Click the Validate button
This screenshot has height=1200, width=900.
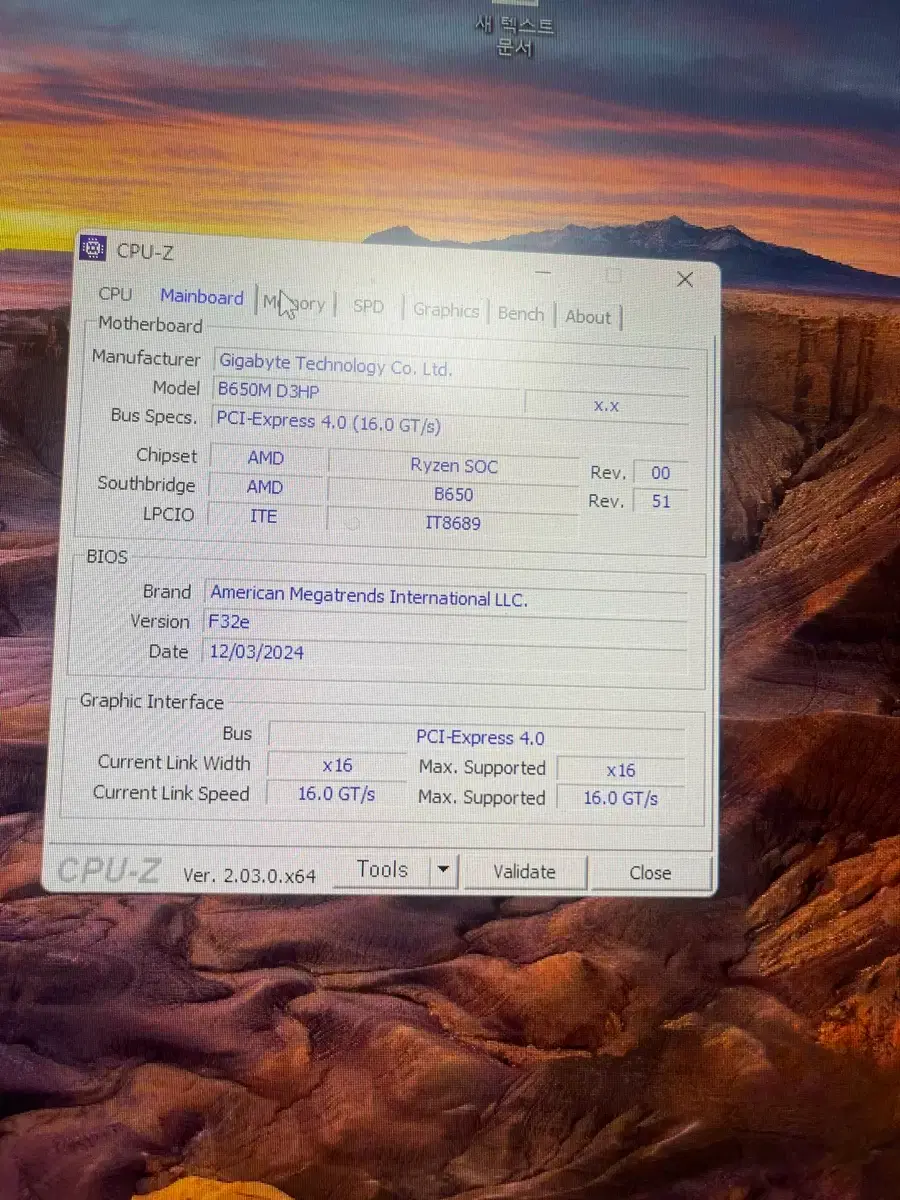[524, 872]
